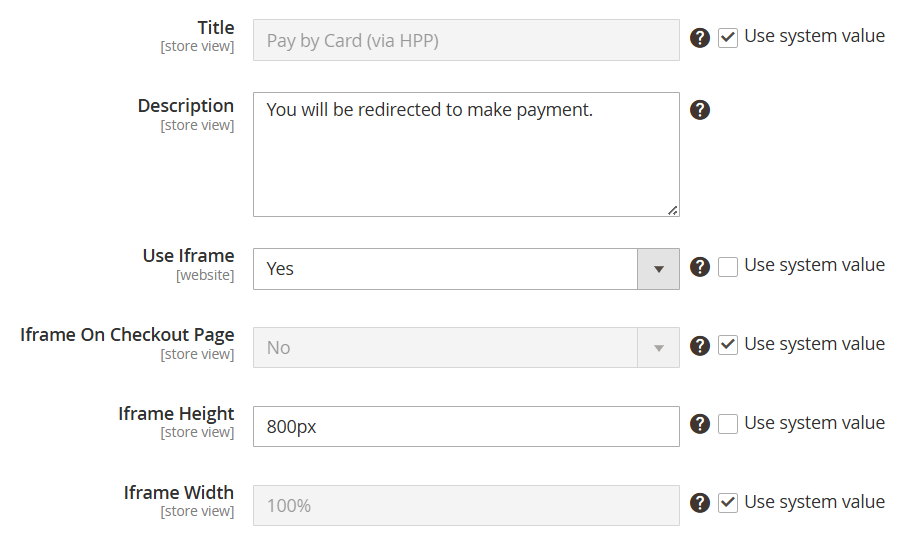
Task: Click the help icon next to Title
Action: pos(700,38)
